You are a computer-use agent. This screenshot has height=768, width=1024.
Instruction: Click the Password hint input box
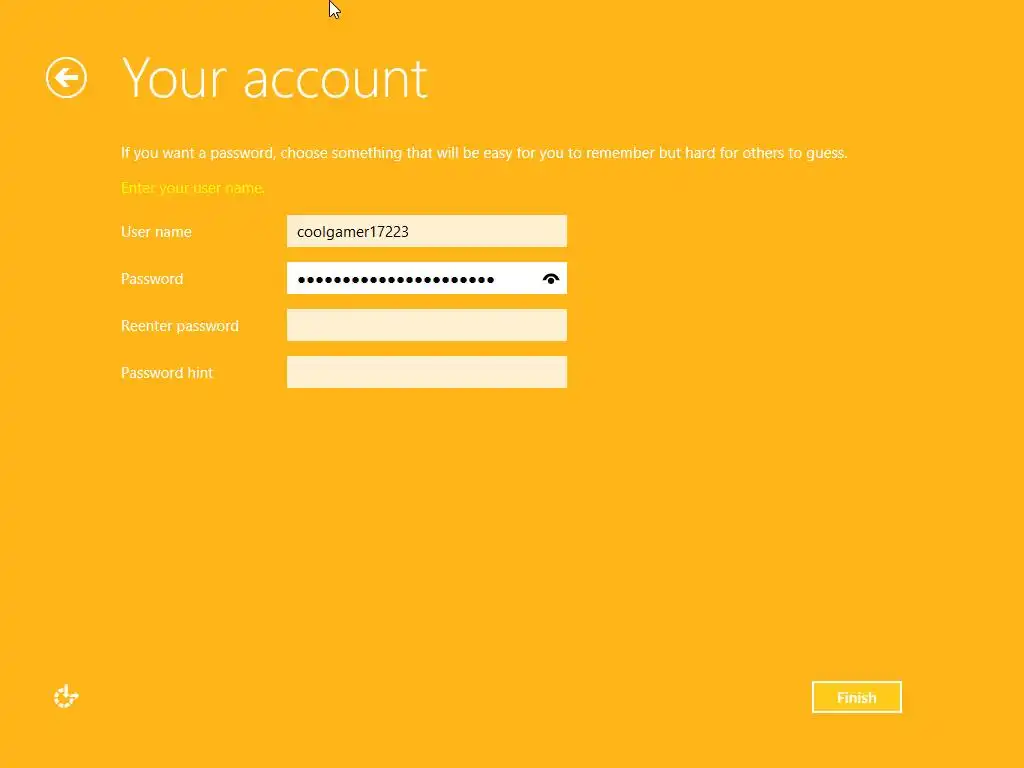426,372
